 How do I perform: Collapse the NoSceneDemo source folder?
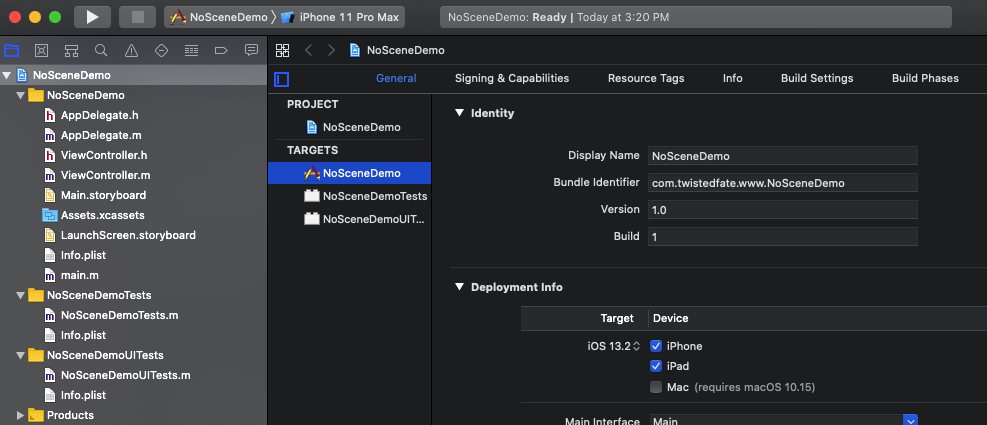[x=21, y=96]
